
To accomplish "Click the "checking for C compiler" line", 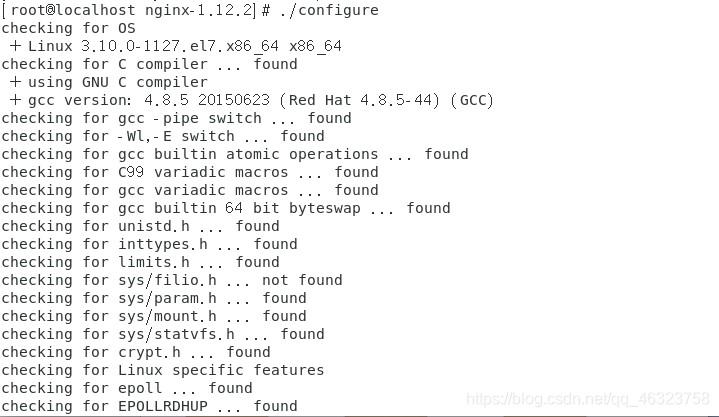I will (x=149, y=64).
